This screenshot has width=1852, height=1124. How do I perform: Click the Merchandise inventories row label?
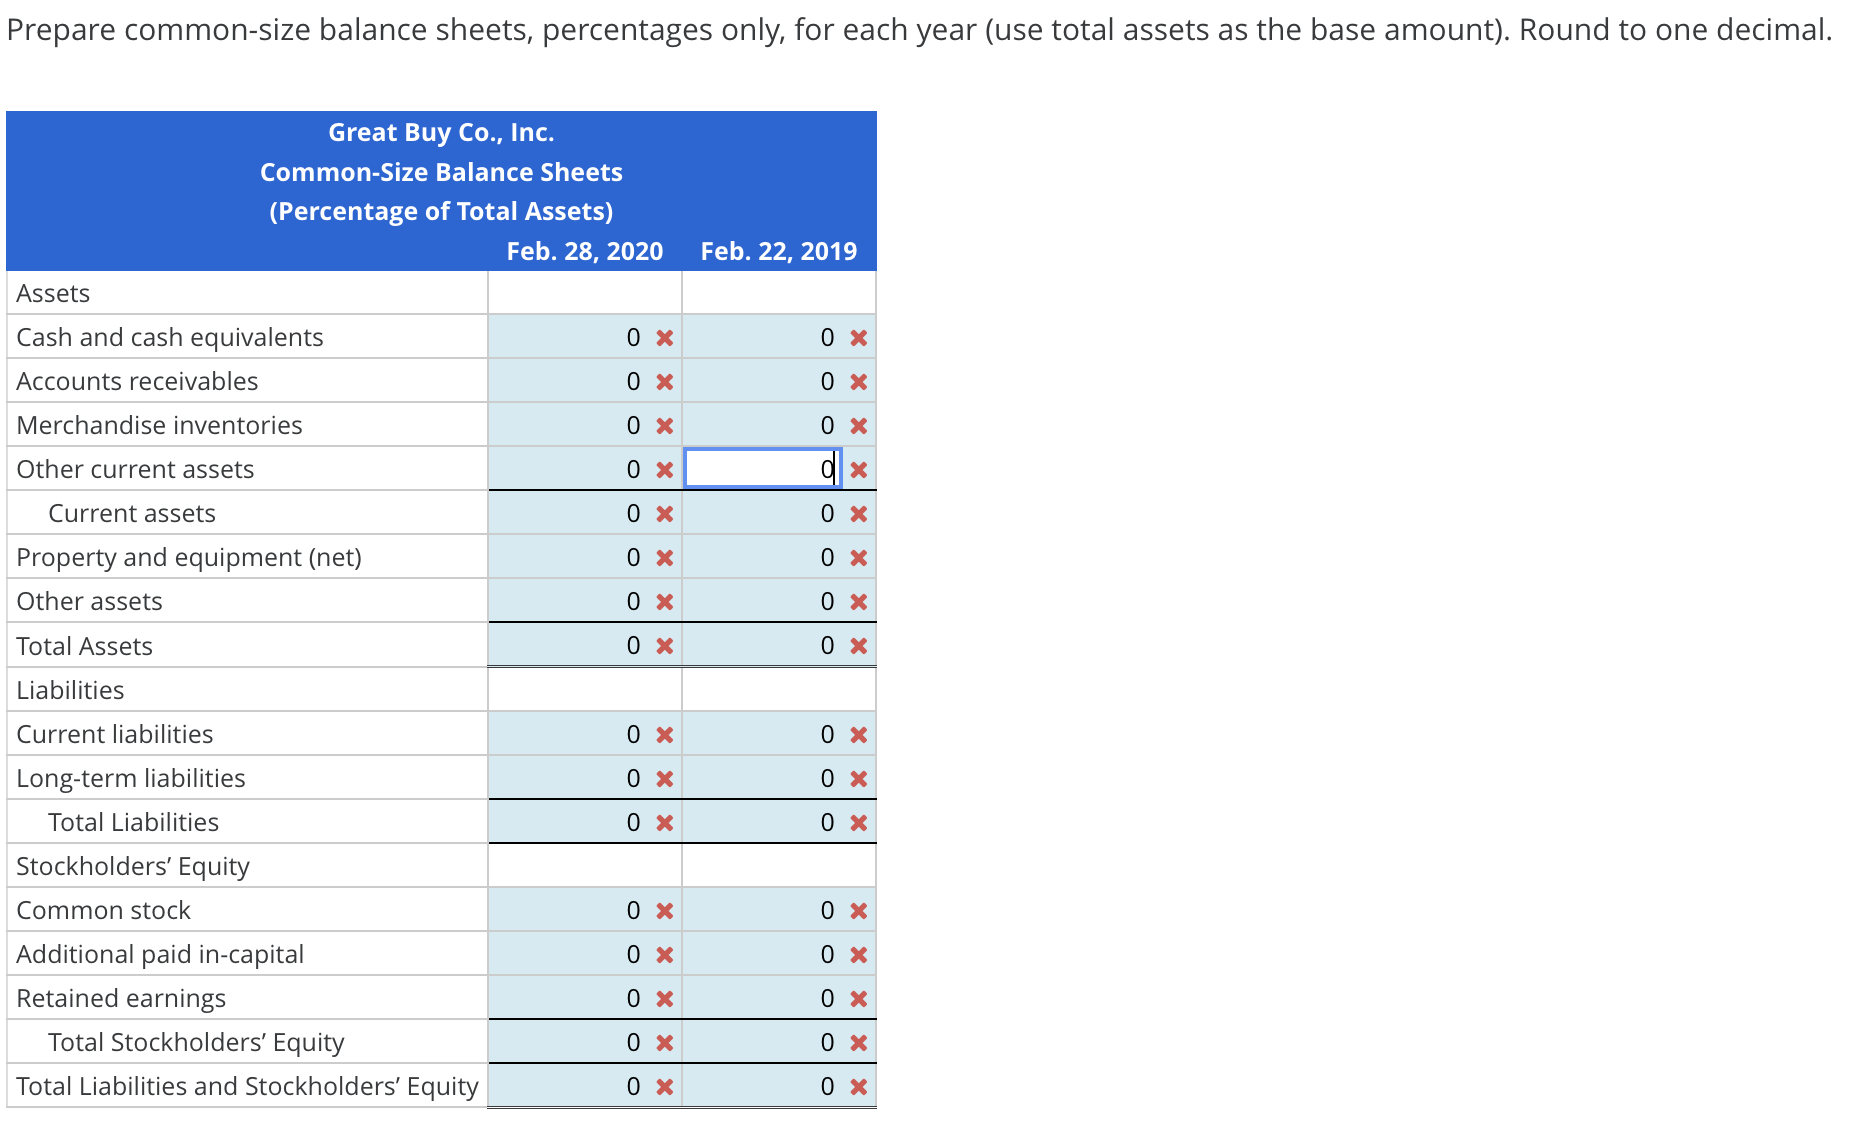(159, 425)
